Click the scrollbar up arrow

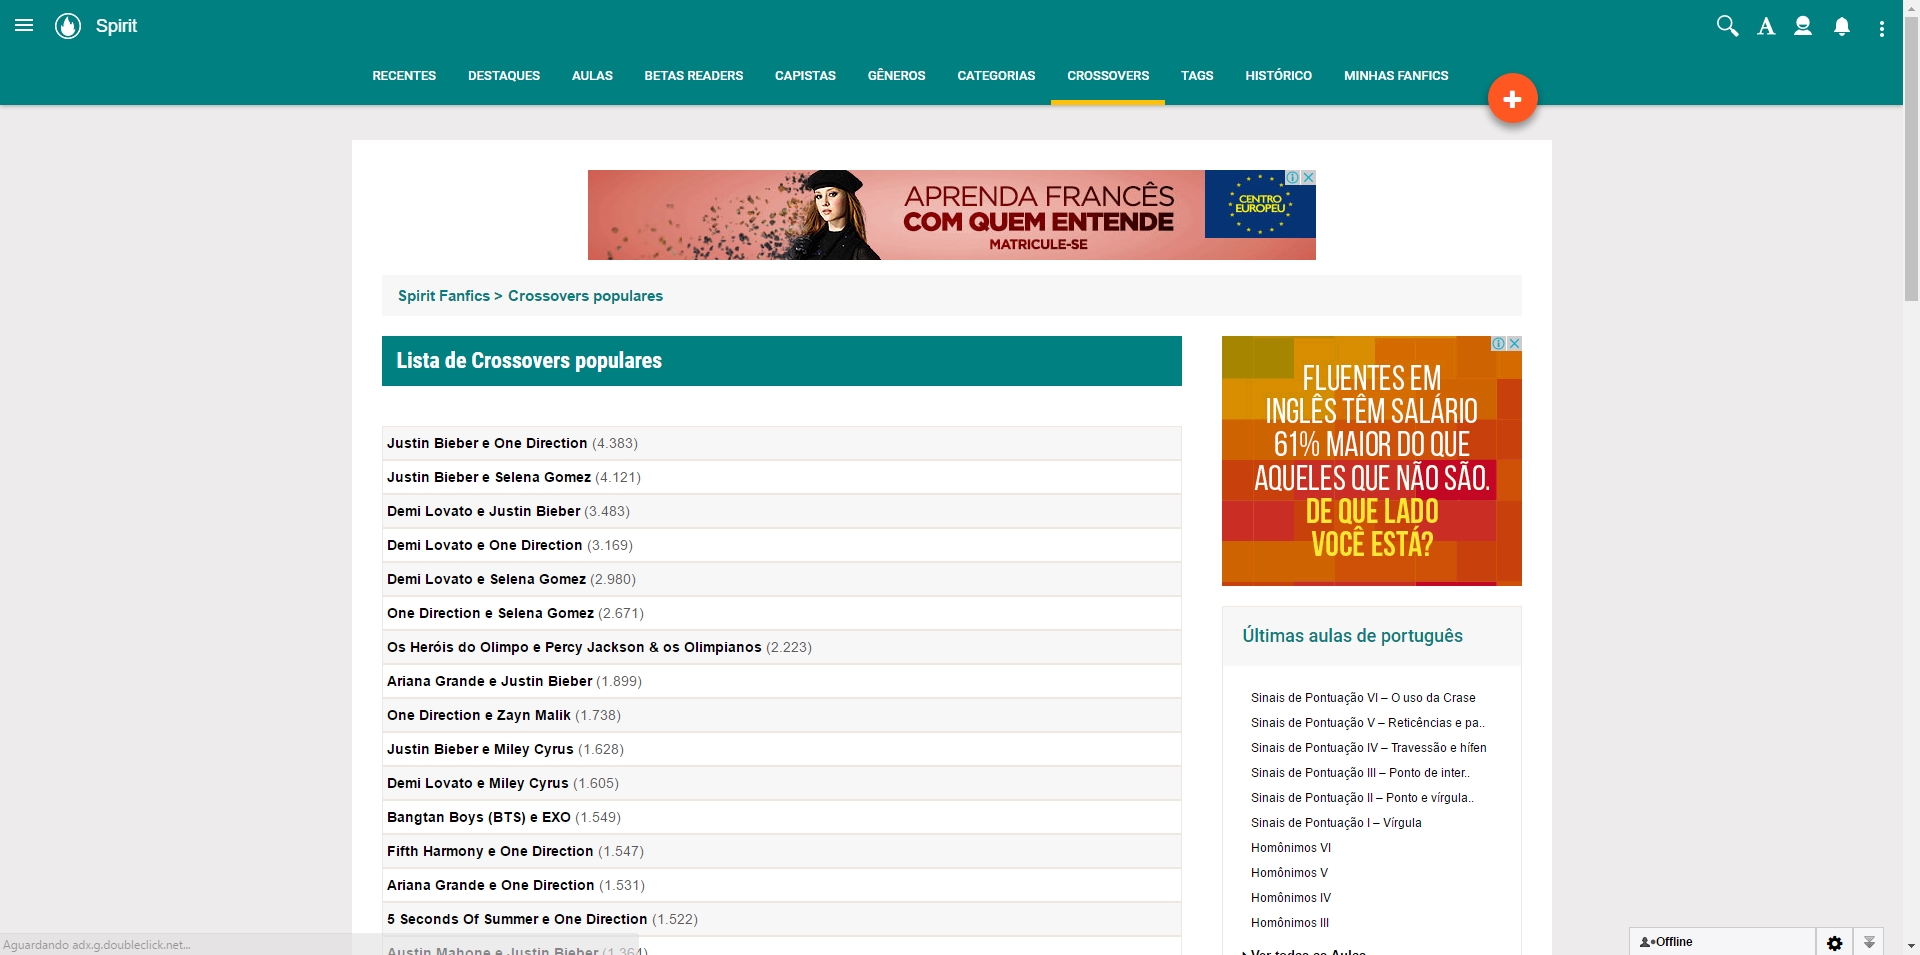1911,7
